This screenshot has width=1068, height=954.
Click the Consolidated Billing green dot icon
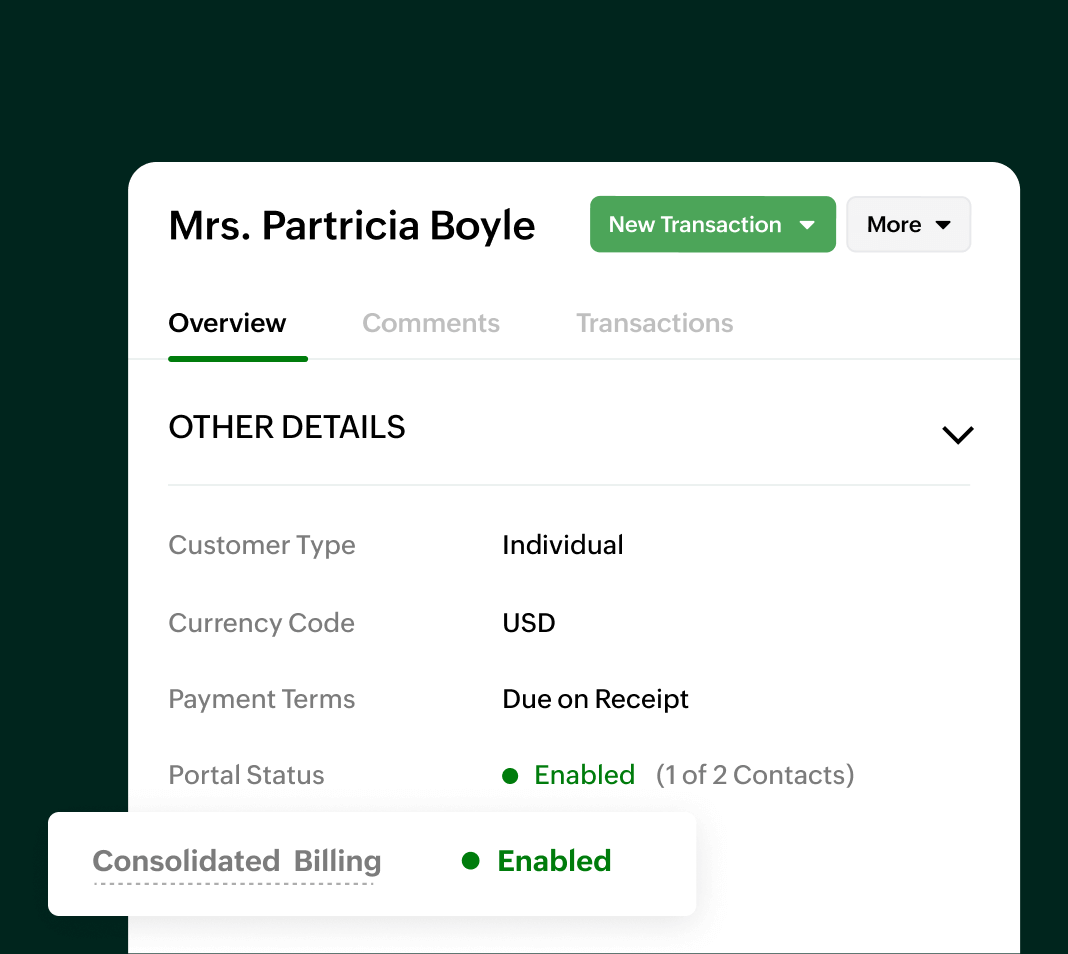tap(471, 861)
